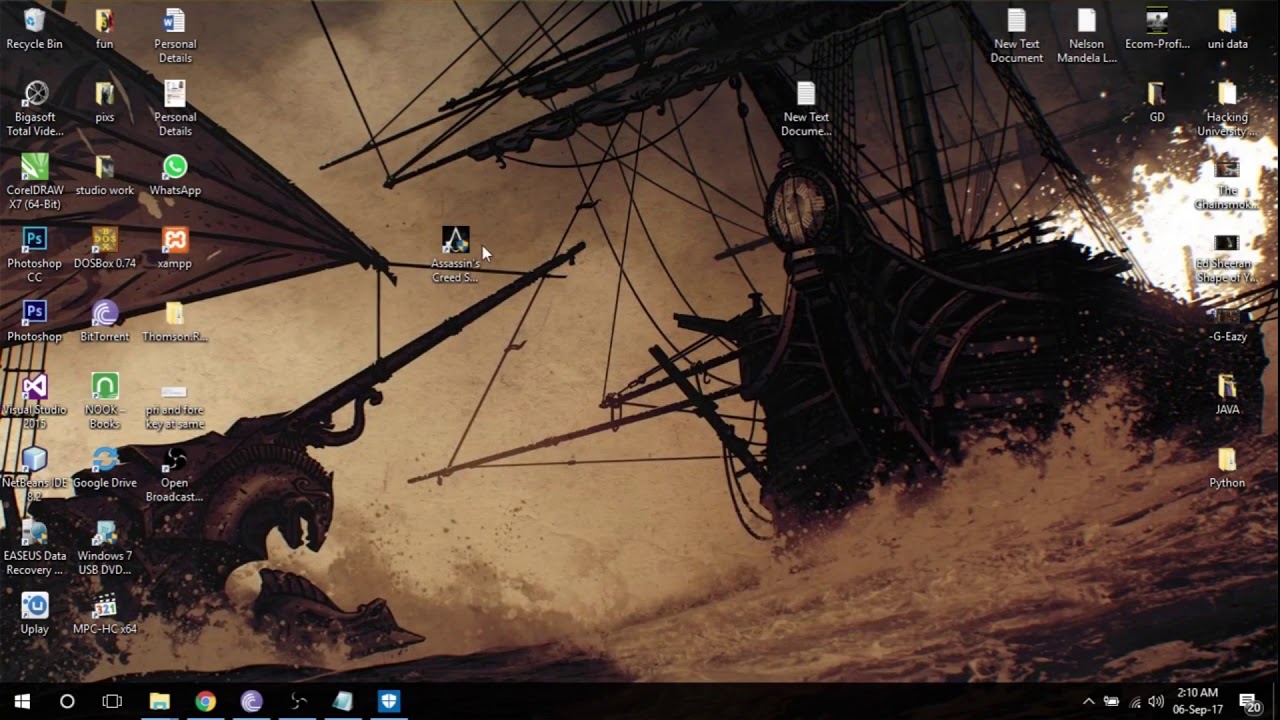Open the Windows Start menu

pyautogui.click(x=22, y=701)
